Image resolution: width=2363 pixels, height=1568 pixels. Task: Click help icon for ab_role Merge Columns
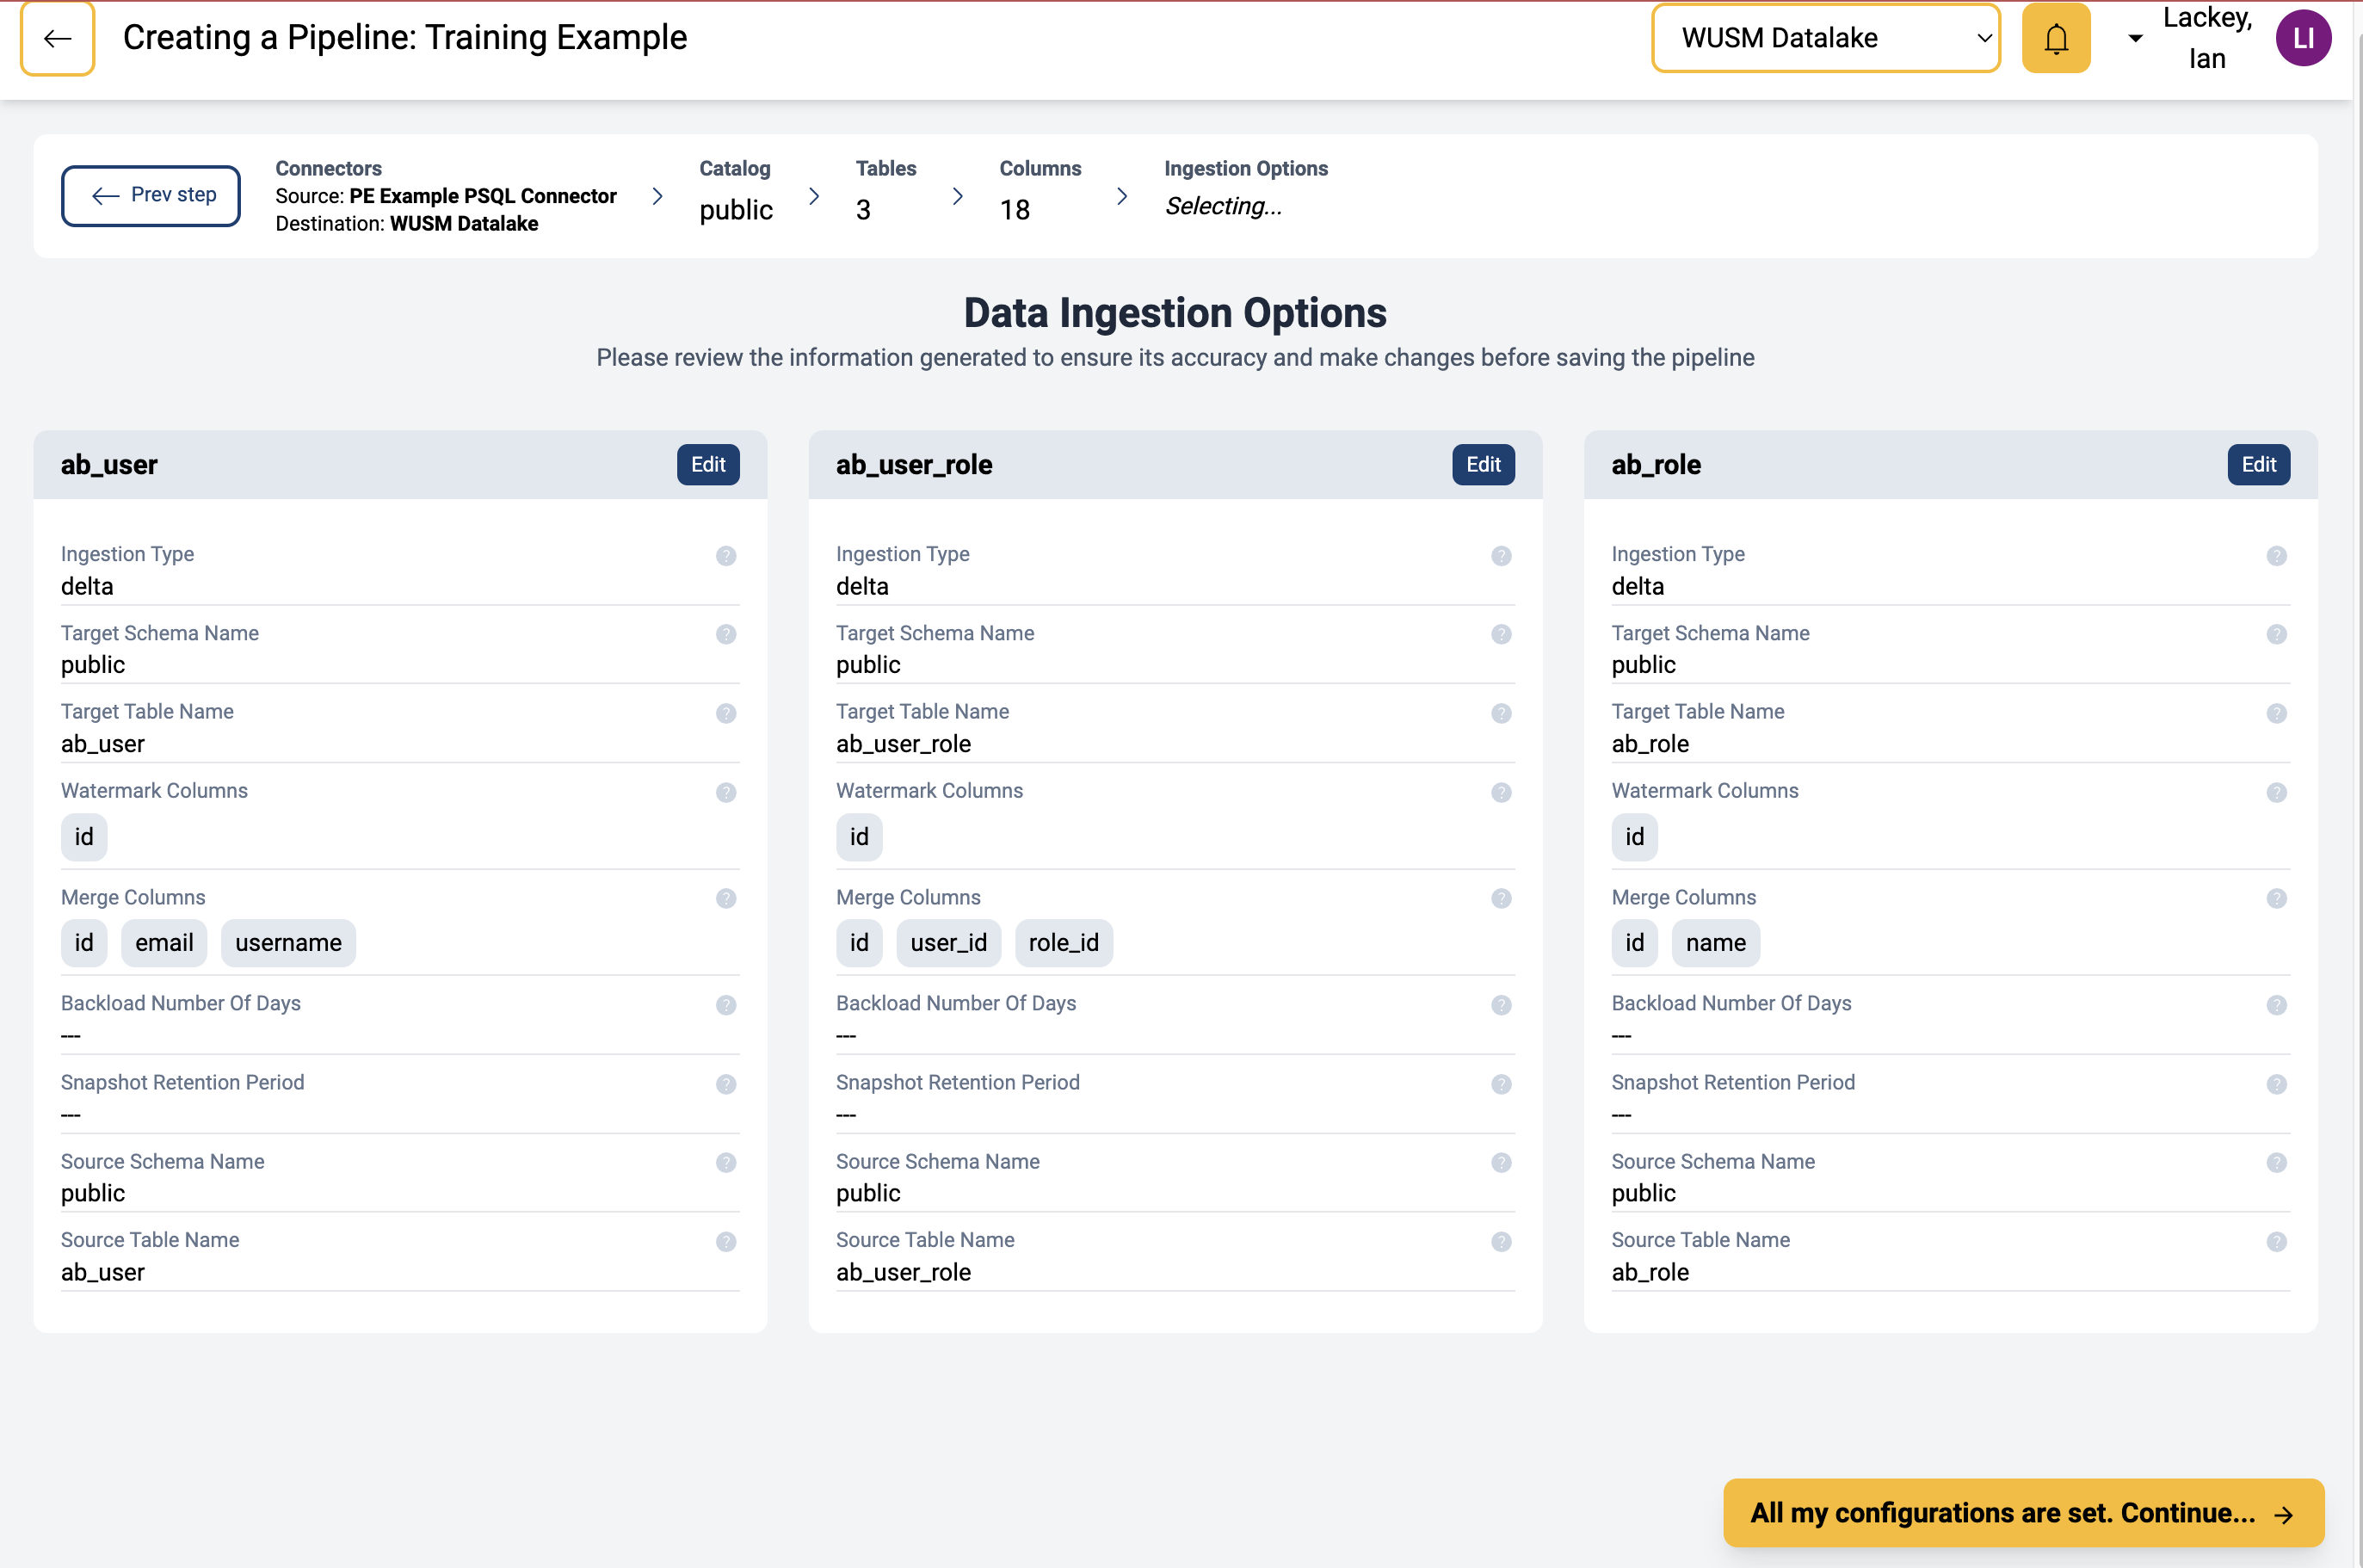coord(2277,898)
